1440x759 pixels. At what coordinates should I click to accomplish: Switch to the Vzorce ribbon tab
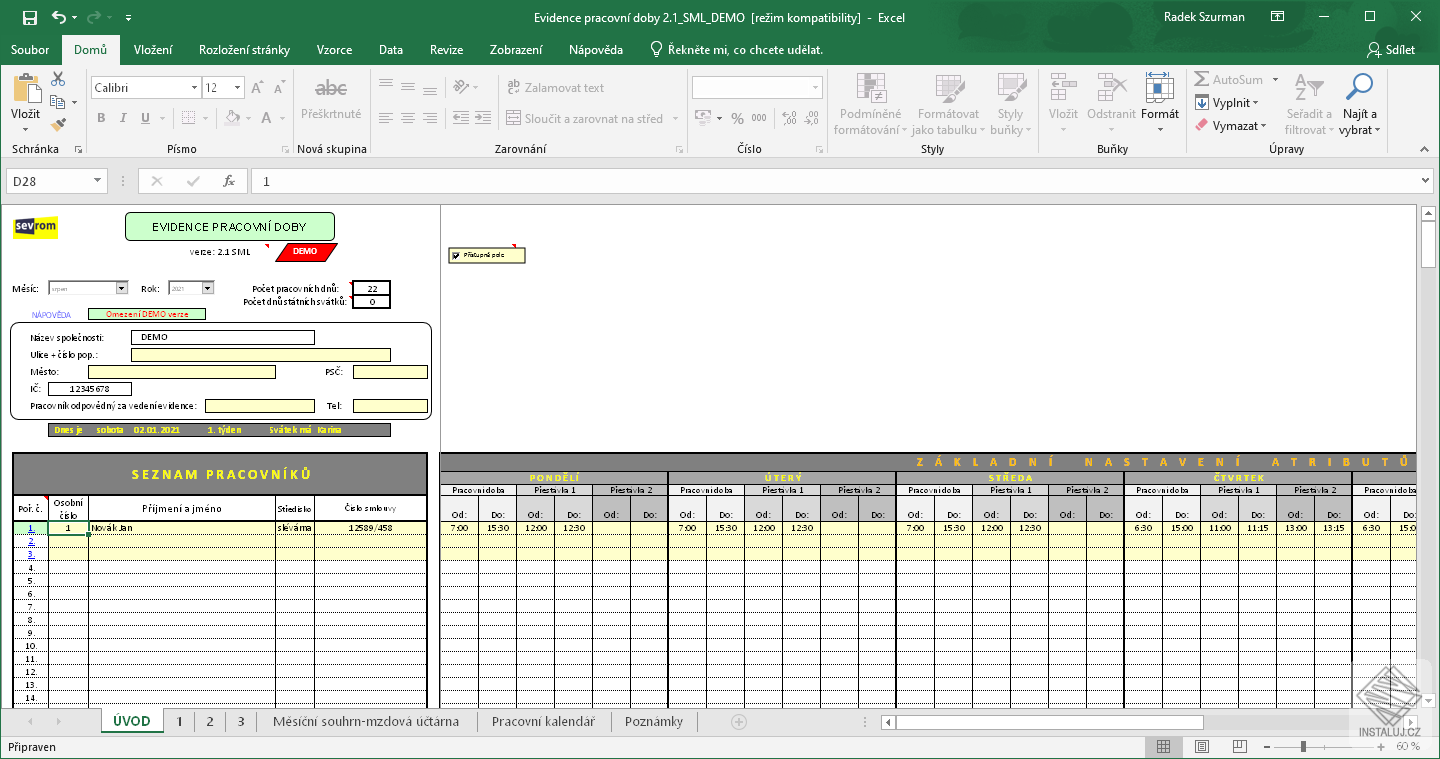[334, 49]
